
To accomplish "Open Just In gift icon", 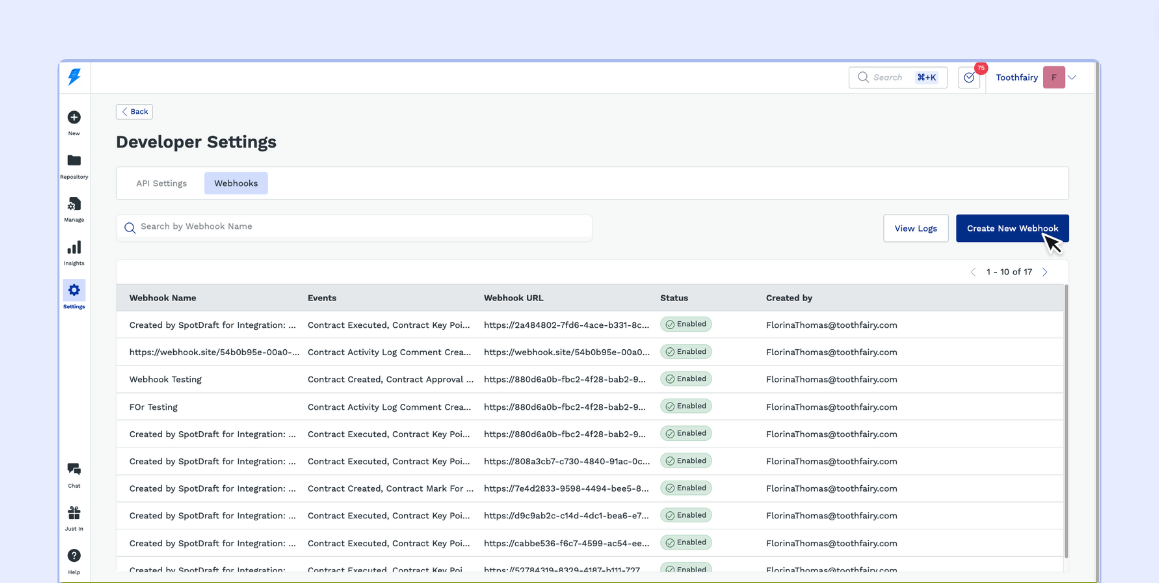I will [74, 513].
